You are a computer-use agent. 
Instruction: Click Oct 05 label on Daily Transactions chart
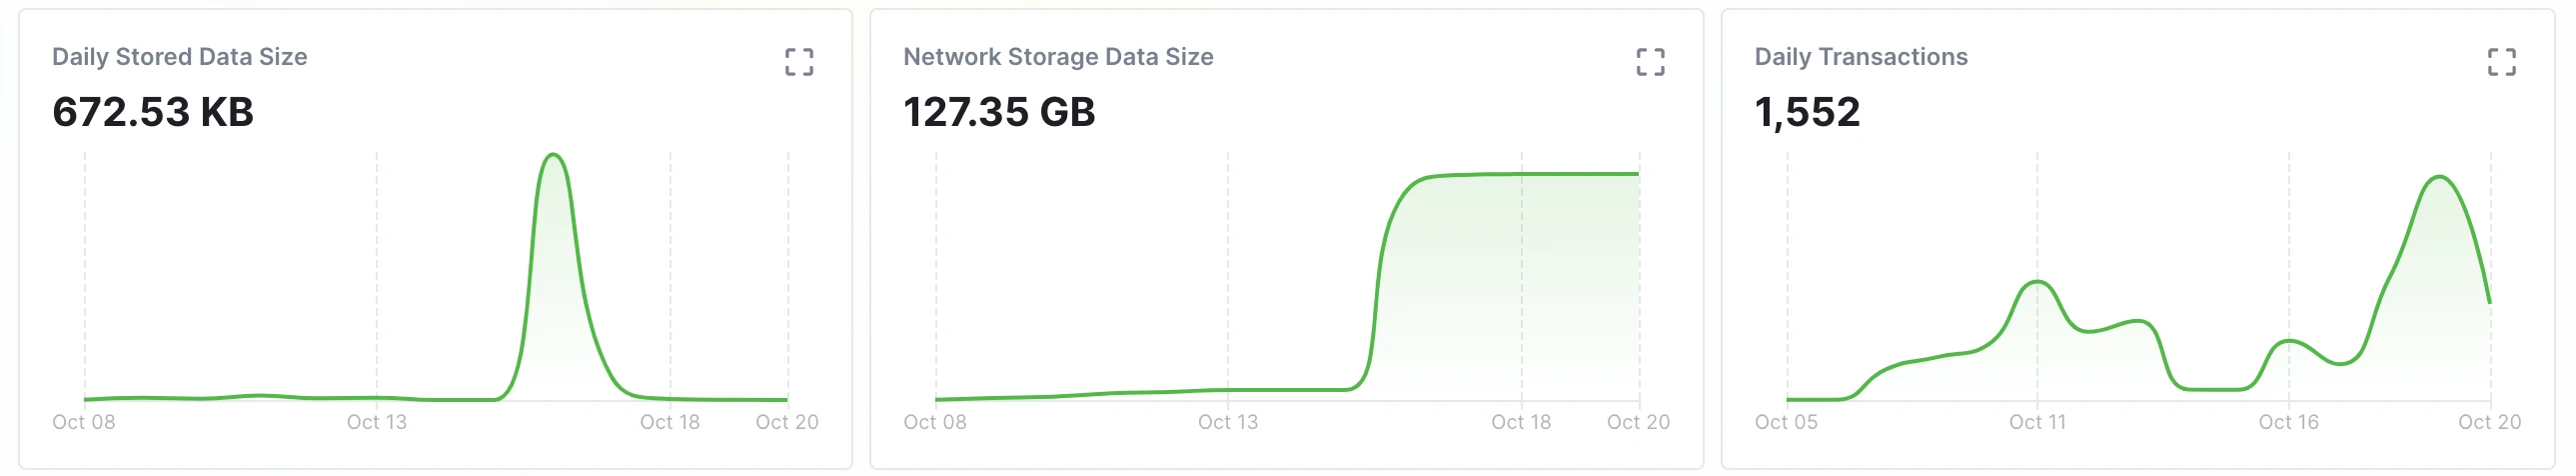pyautogui.click(x=1786, y=422)
